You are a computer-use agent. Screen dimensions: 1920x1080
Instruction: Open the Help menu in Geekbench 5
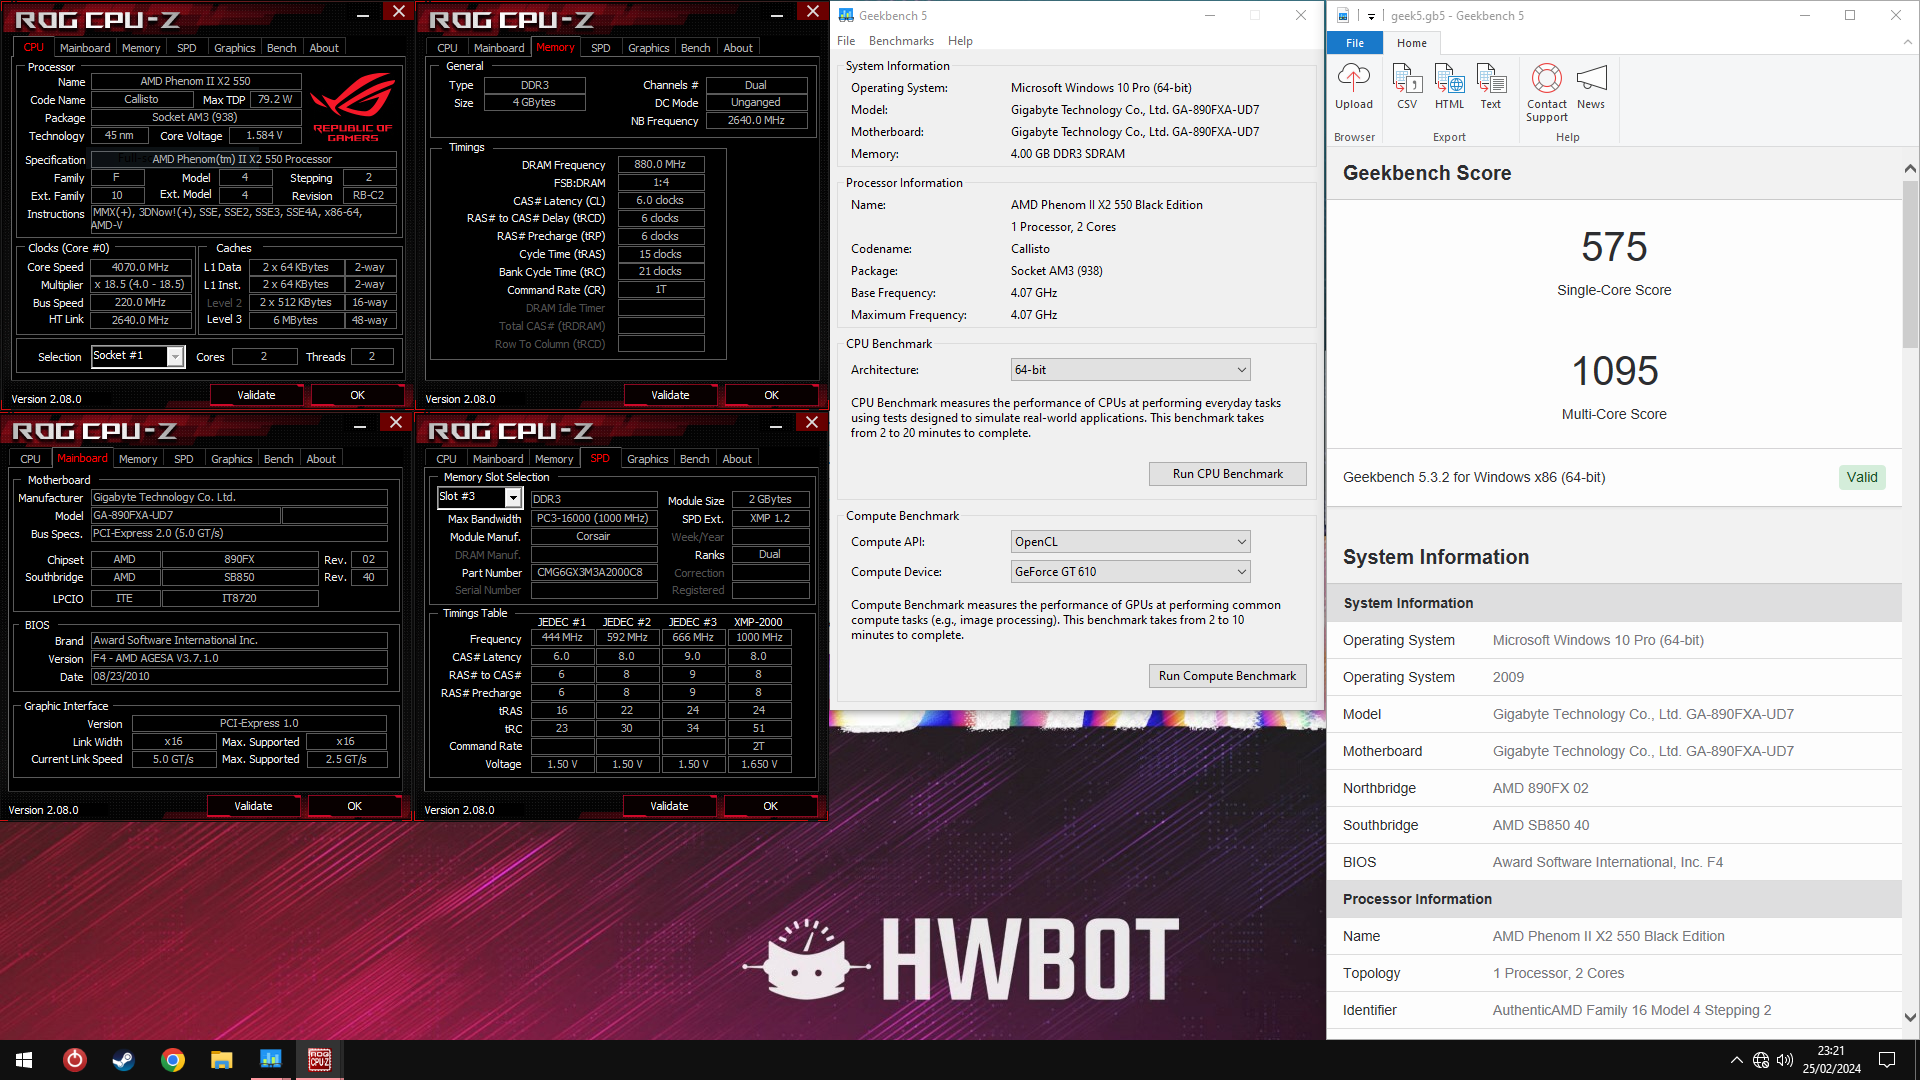tap(960, 41)
